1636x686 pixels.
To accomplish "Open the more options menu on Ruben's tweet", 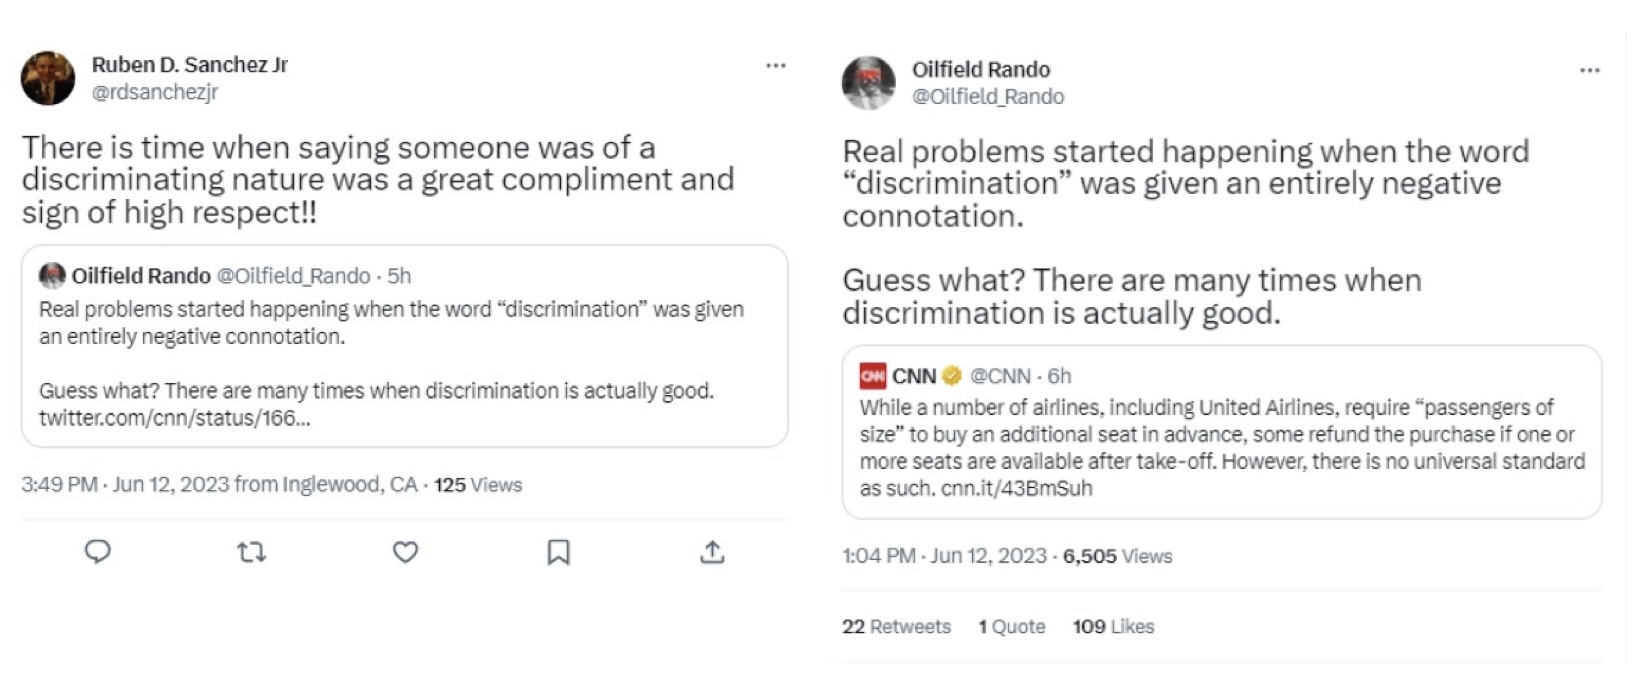I will click(777, 64).
